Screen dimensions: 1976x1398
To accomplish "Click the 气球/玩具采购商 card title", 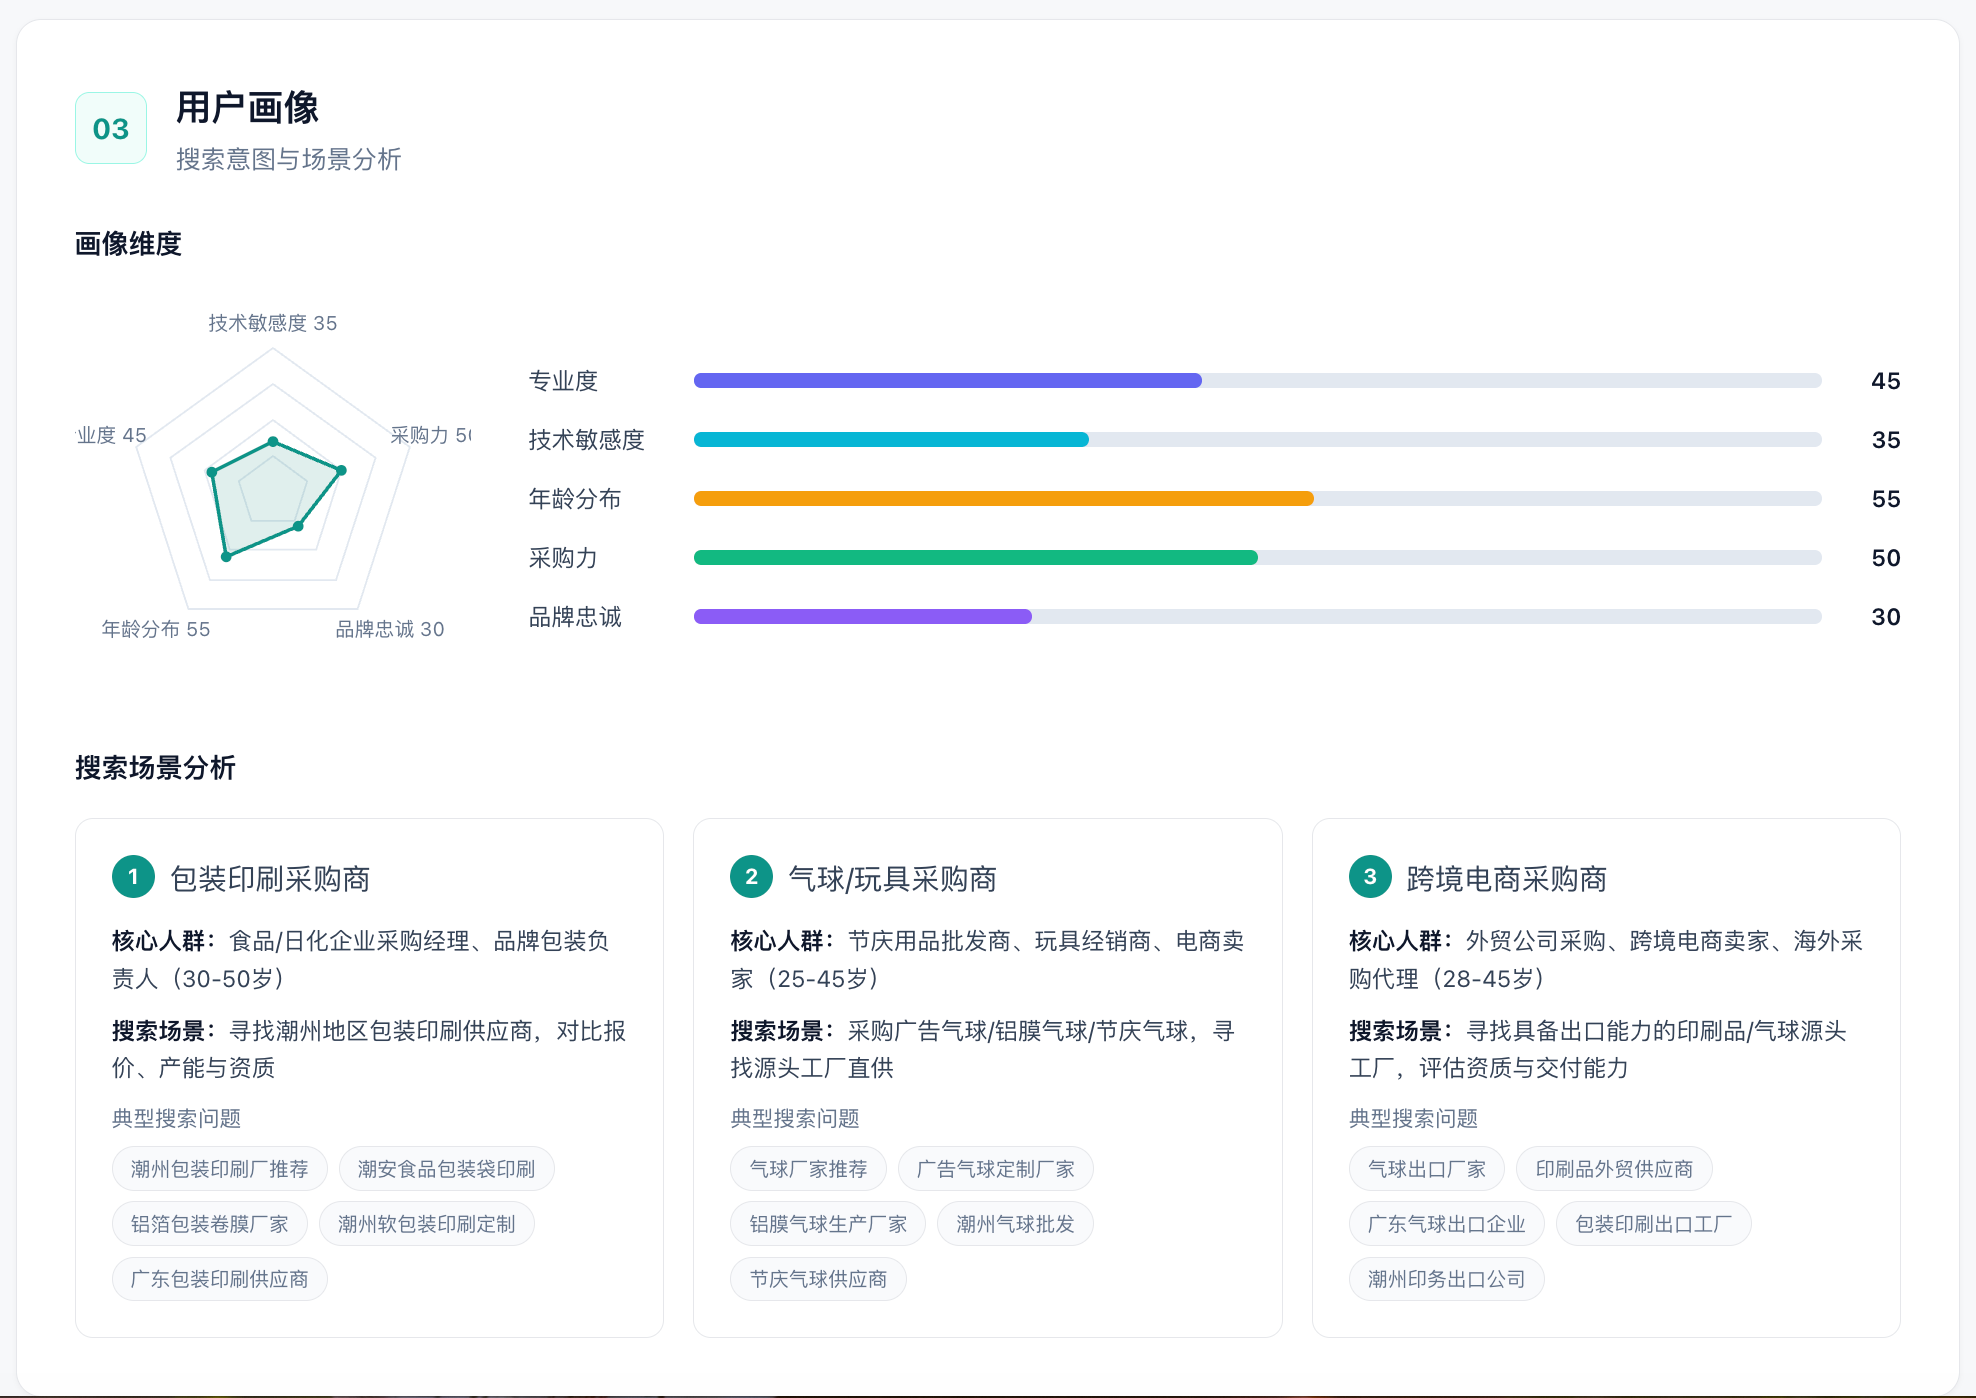I will 892,878.
